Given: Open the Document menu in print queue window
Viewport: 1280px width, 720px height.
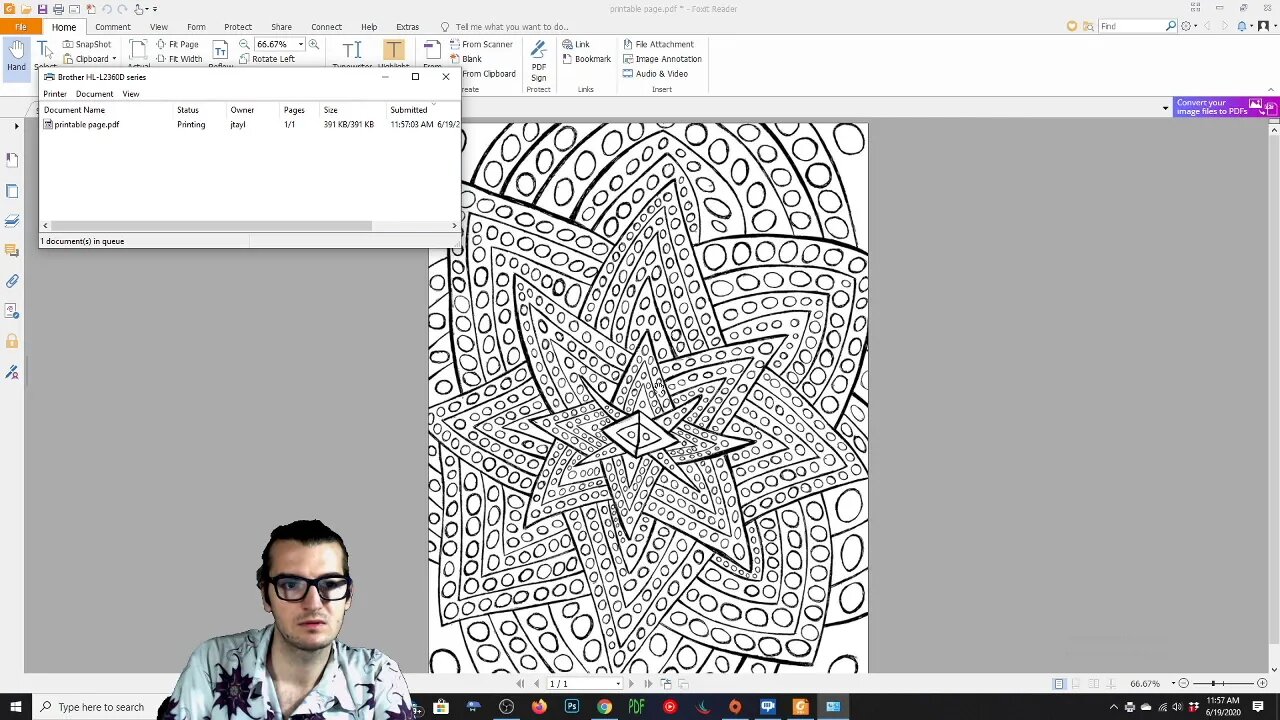Looking at the screenshot, I should click(94, 94).
